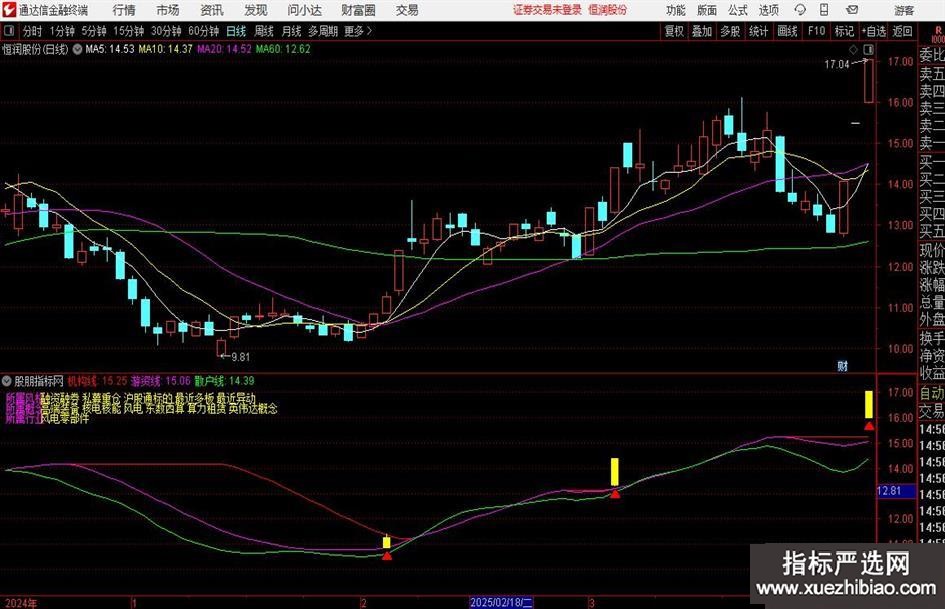Click the 通达信 red logo icon
The image size is (945, 609).
tap(10, 10)
